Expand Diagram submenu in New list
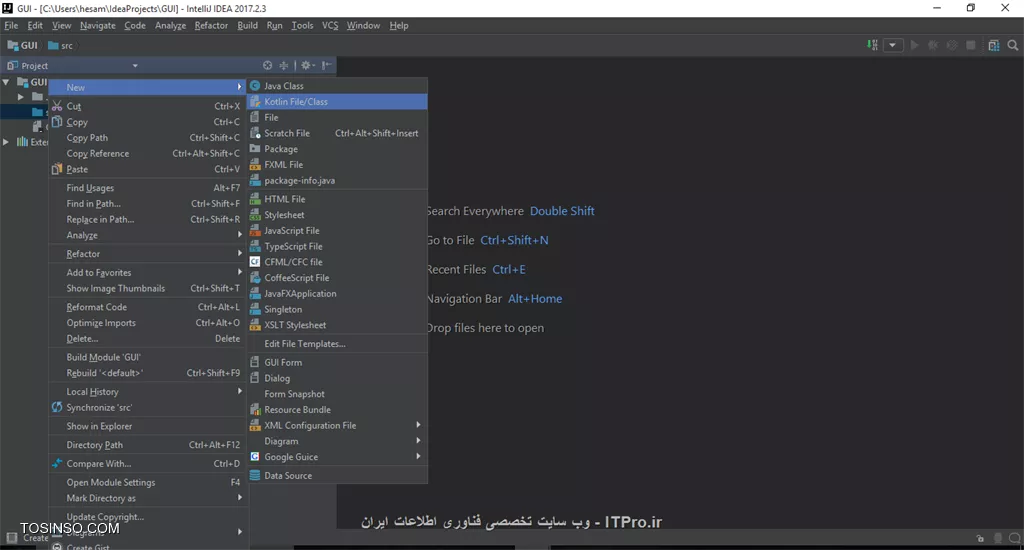Screen dimensions: 1024x550 [337, 441]
